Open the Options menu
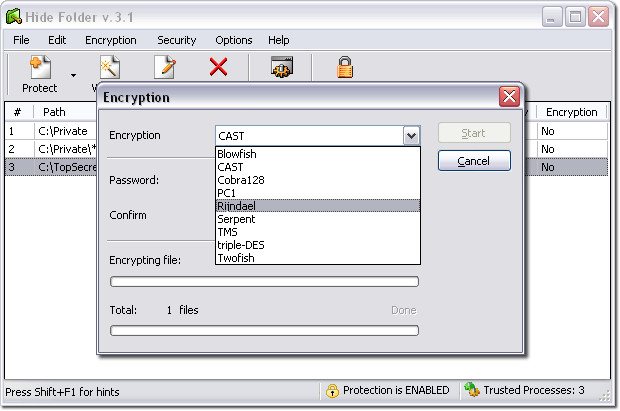The image size is (620, 411). pos(234,40)
